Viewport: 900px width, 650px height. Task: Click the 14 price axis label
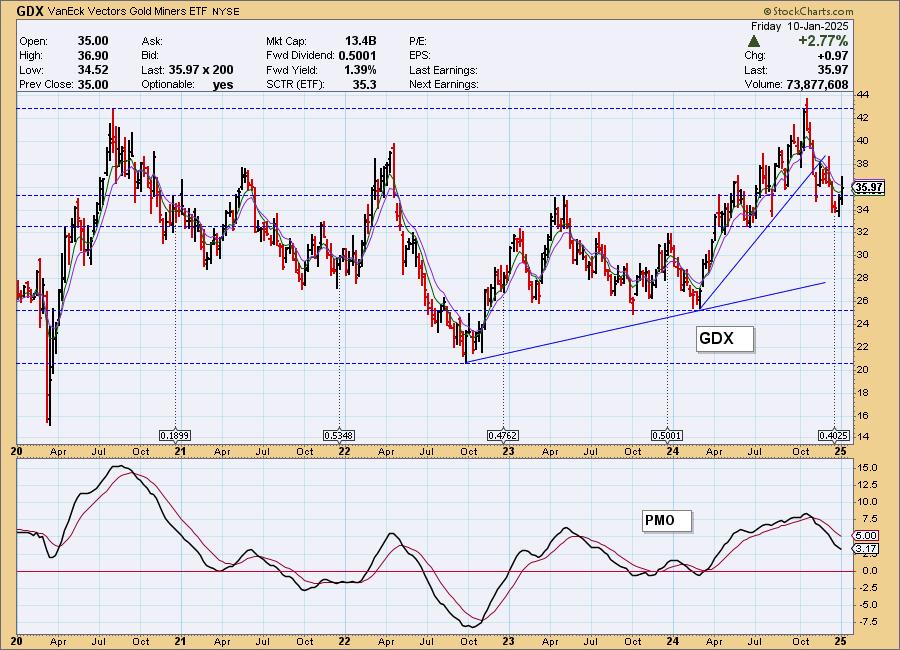(x=863, y=436)
